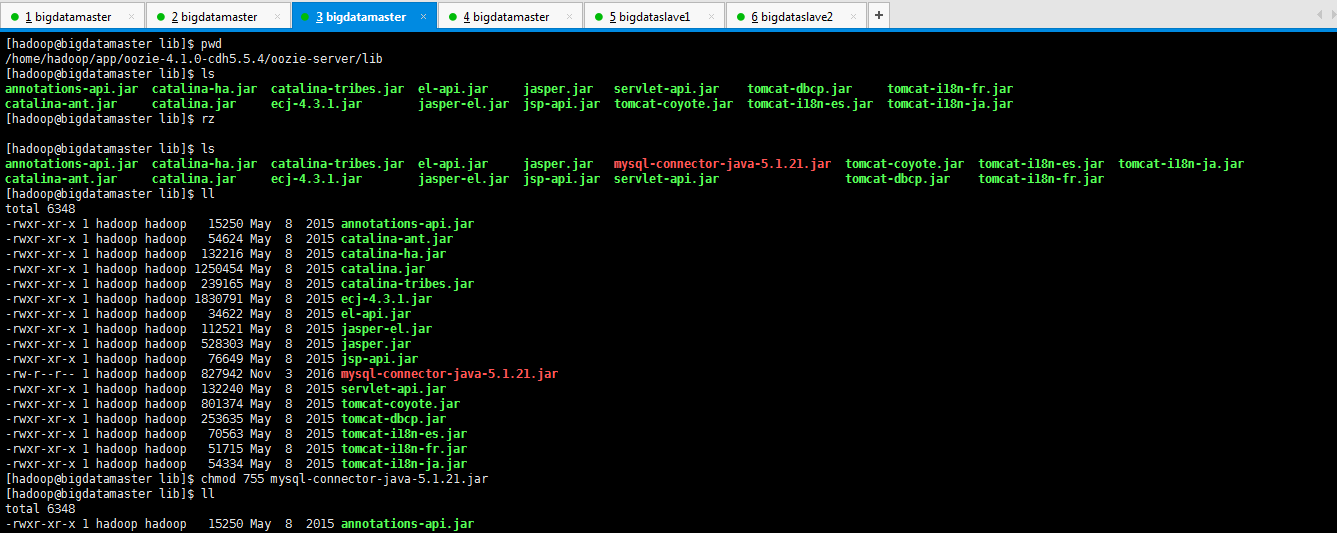This screenshot has height=533, width=1337.
Task: Close the 4 bigdatamaster tab
Action: pyautogui.click(x=570, y=17)
